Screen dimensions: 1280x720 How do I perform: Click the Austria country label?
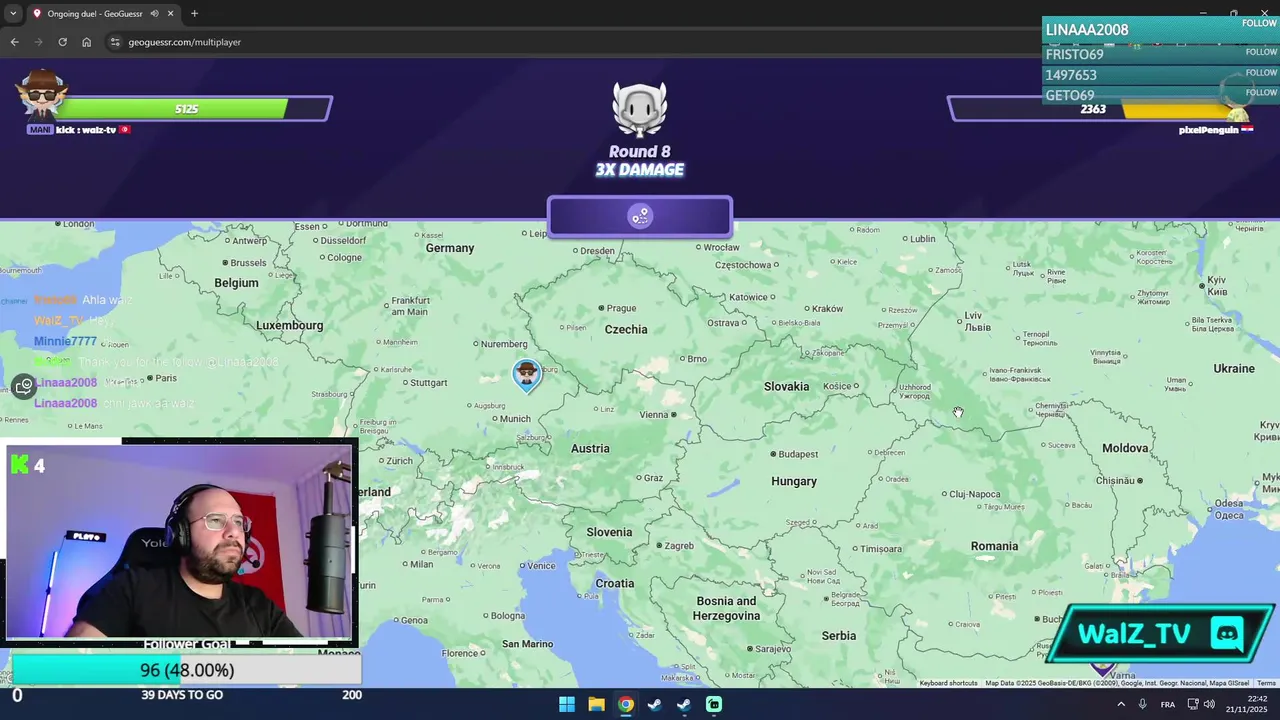[x=590, y=448]
